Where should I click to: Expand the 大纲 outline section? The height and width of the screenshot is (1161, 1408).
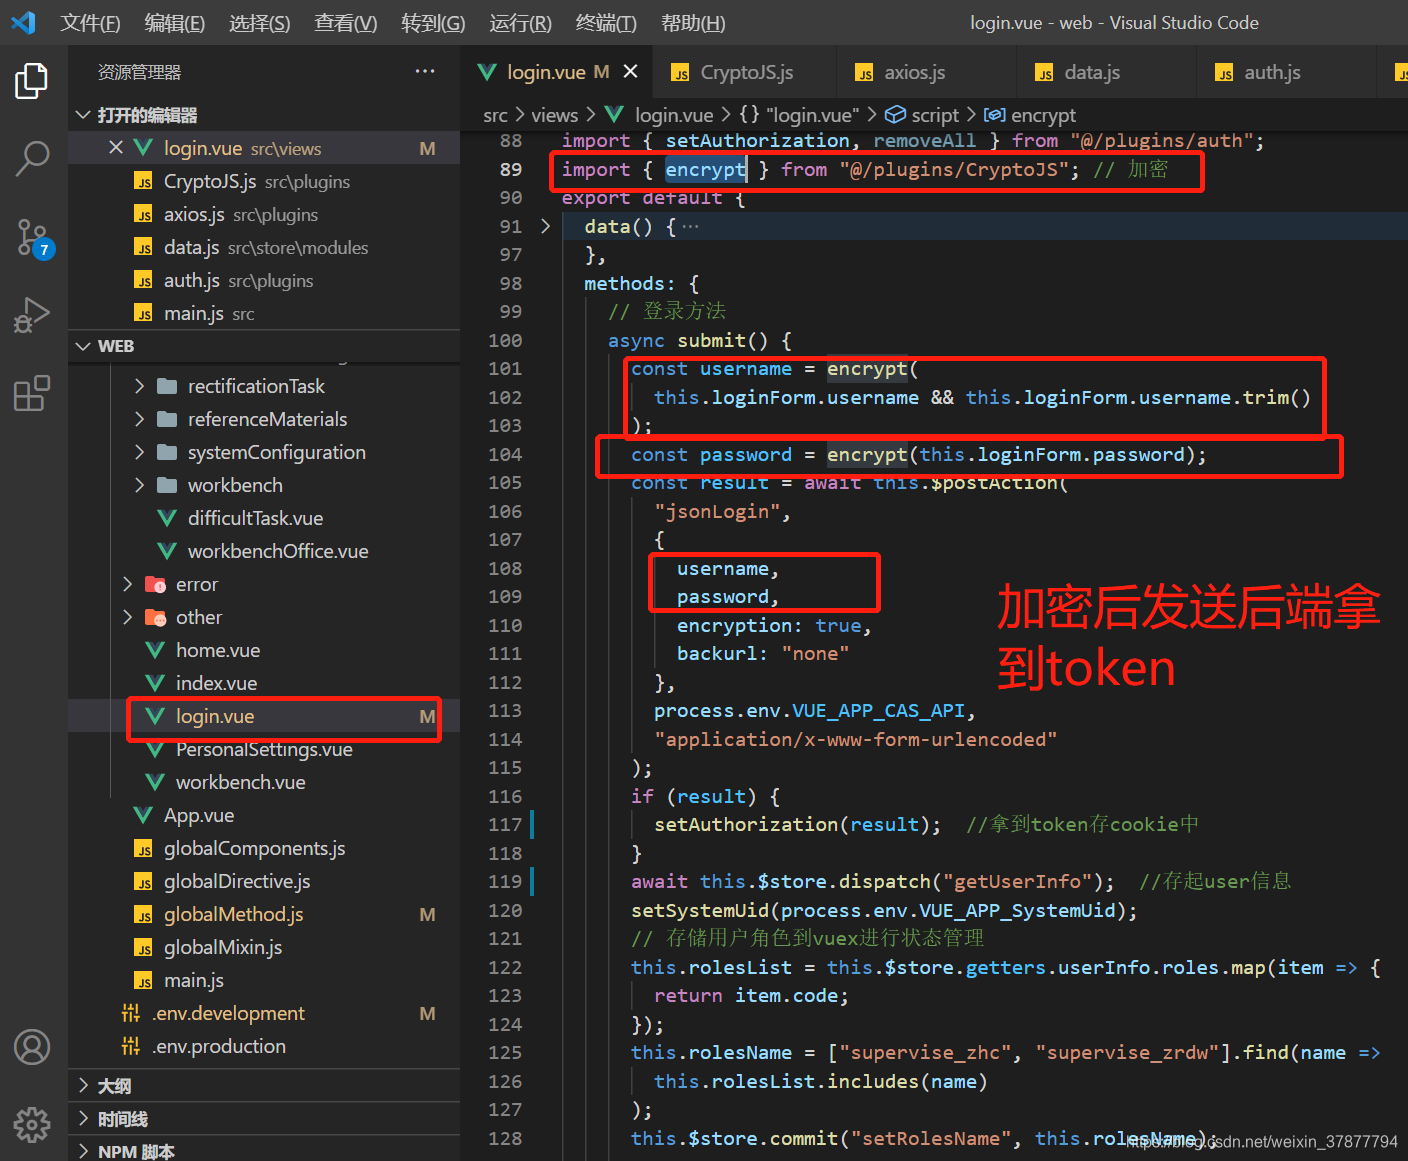point(264,1086)
